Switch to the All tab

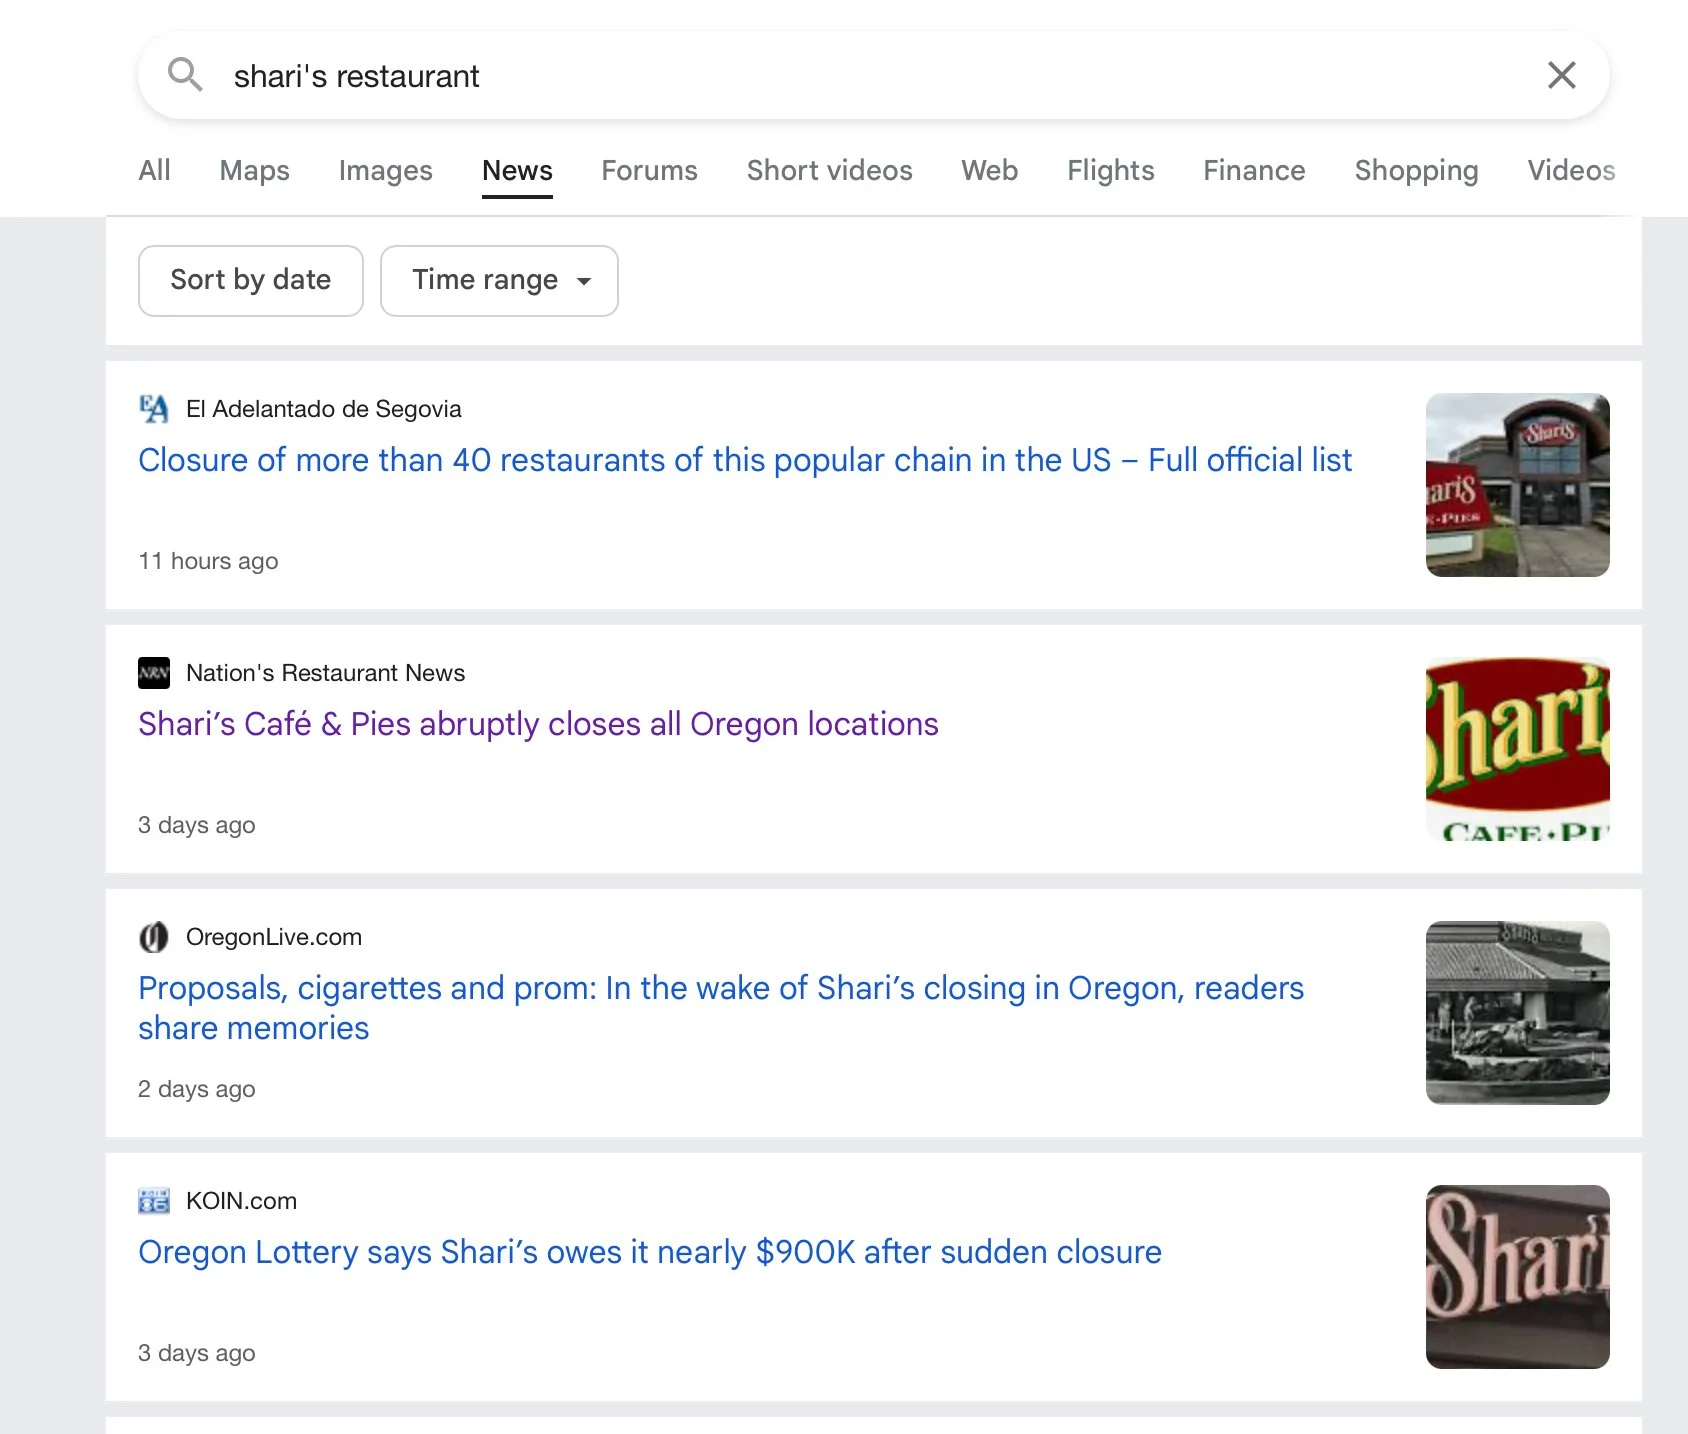154,170
